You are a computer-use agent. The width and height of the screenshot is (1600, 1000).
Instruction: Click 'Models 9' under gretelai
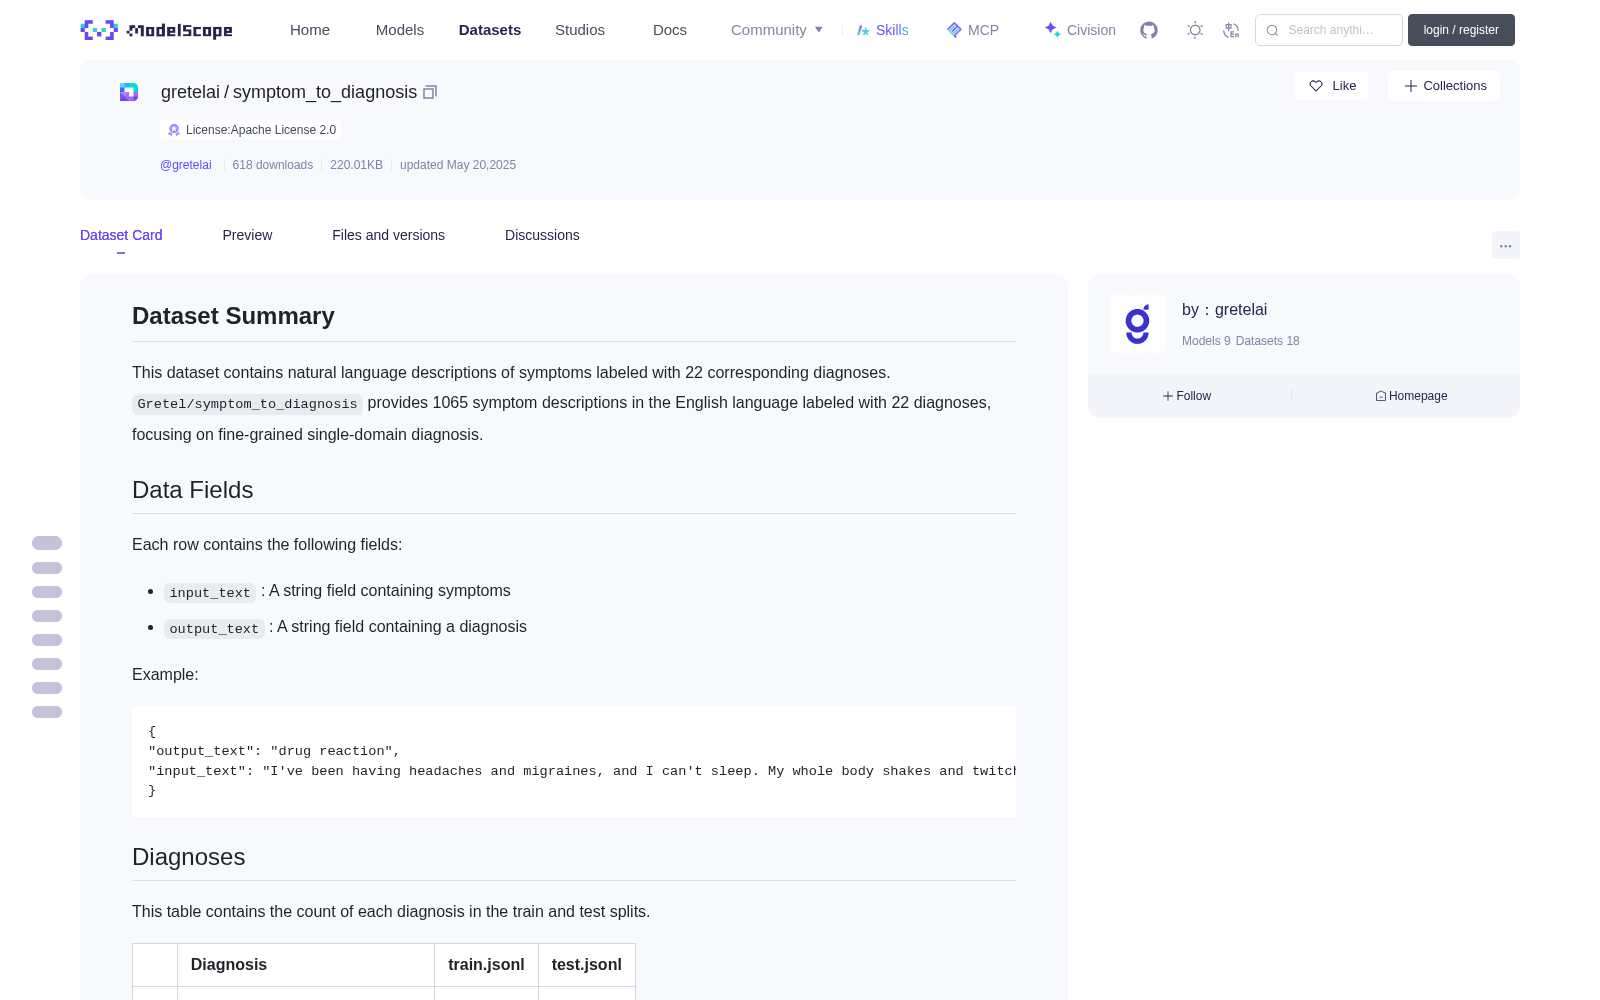pyautogui.click(x=1206, y=341)
